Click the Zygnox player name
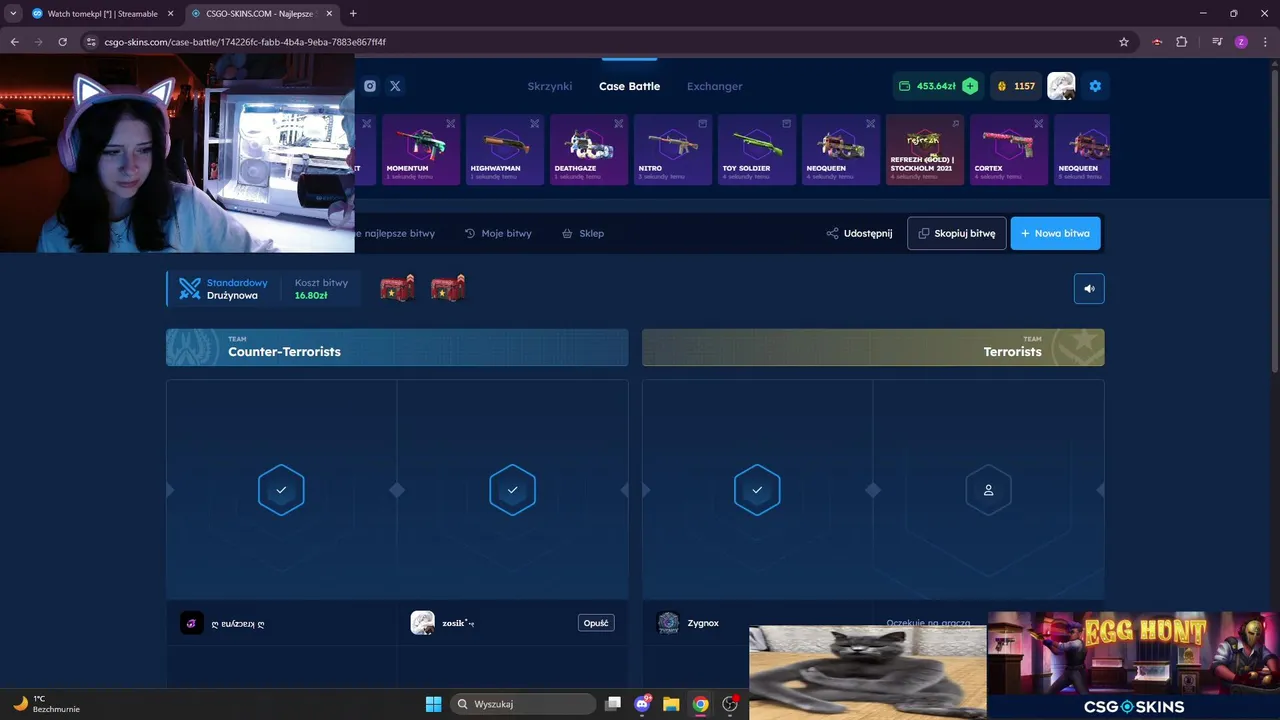The image size is (1280, 720). click(703, 623)
